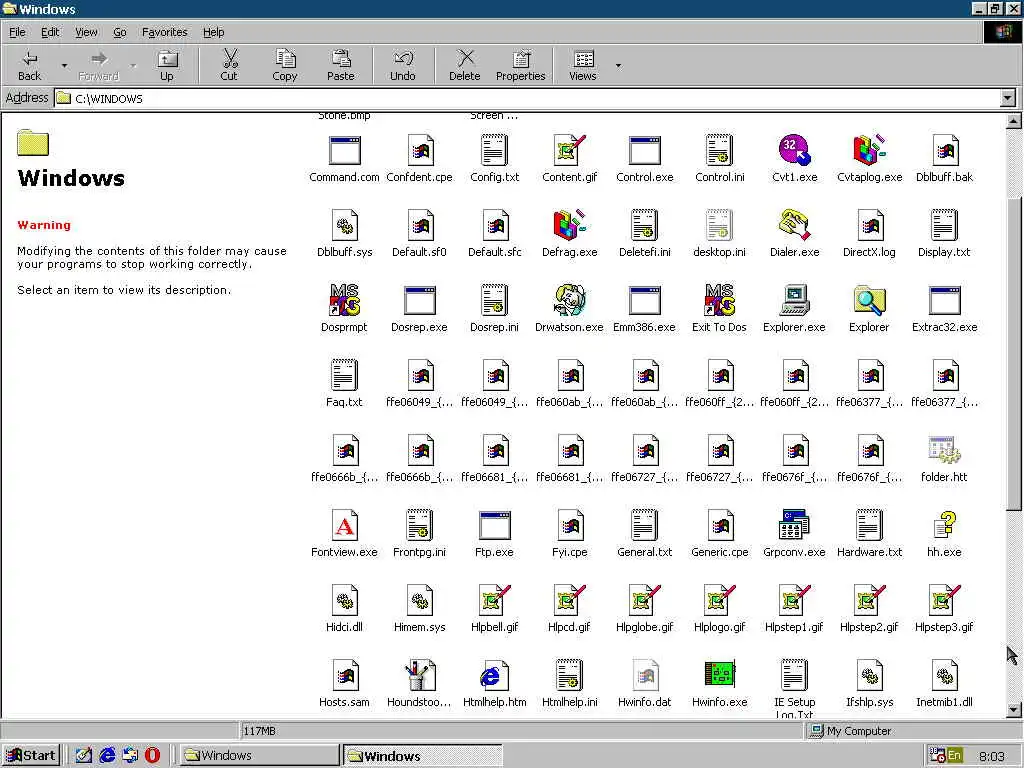1024x768 pixels.
Task: Select the Emm386.exe icon
Action: (645, 301)
